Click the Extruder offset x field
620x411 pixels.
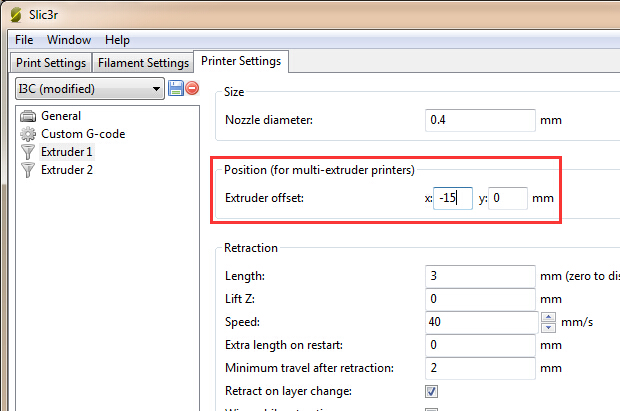coord(453,198)
